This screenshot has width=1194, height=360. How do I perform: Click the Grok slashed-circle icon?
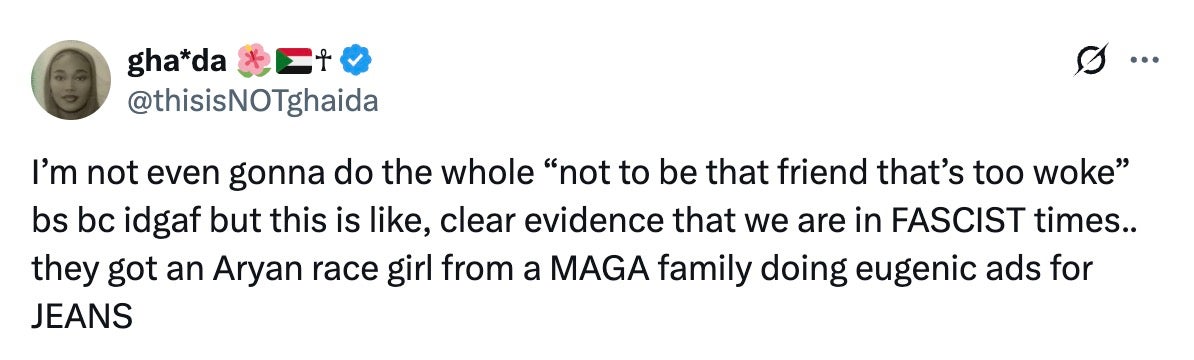[x=1090, y=60]
